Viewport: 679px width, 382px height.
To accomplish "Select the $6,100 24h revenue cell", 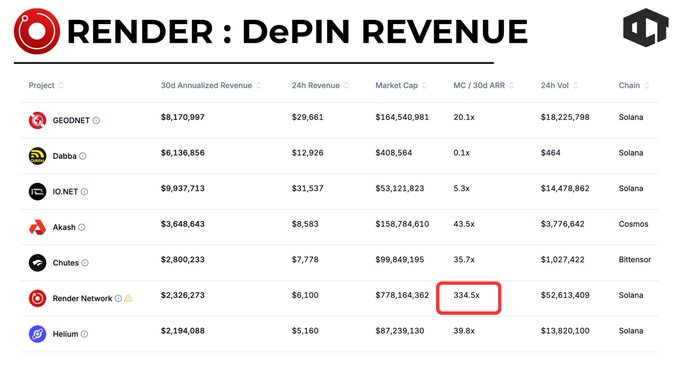I will coord(305,295).
